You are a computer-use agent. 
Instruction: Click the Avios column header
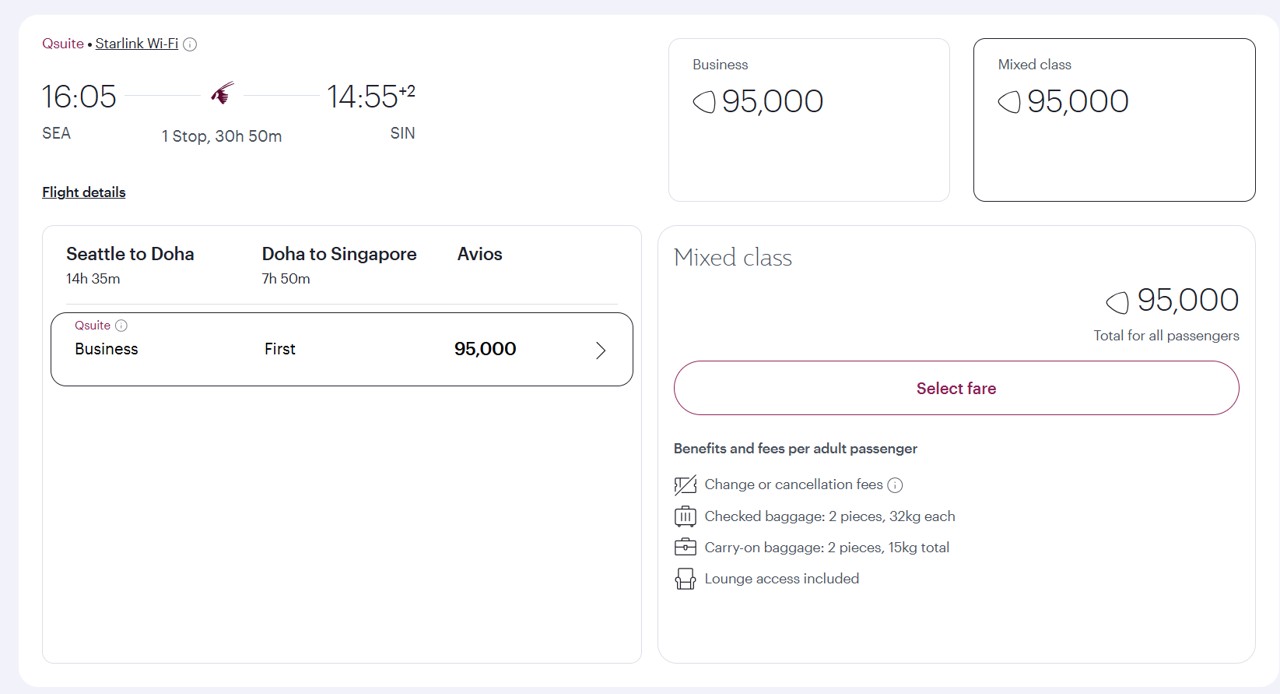coord(479,254)
